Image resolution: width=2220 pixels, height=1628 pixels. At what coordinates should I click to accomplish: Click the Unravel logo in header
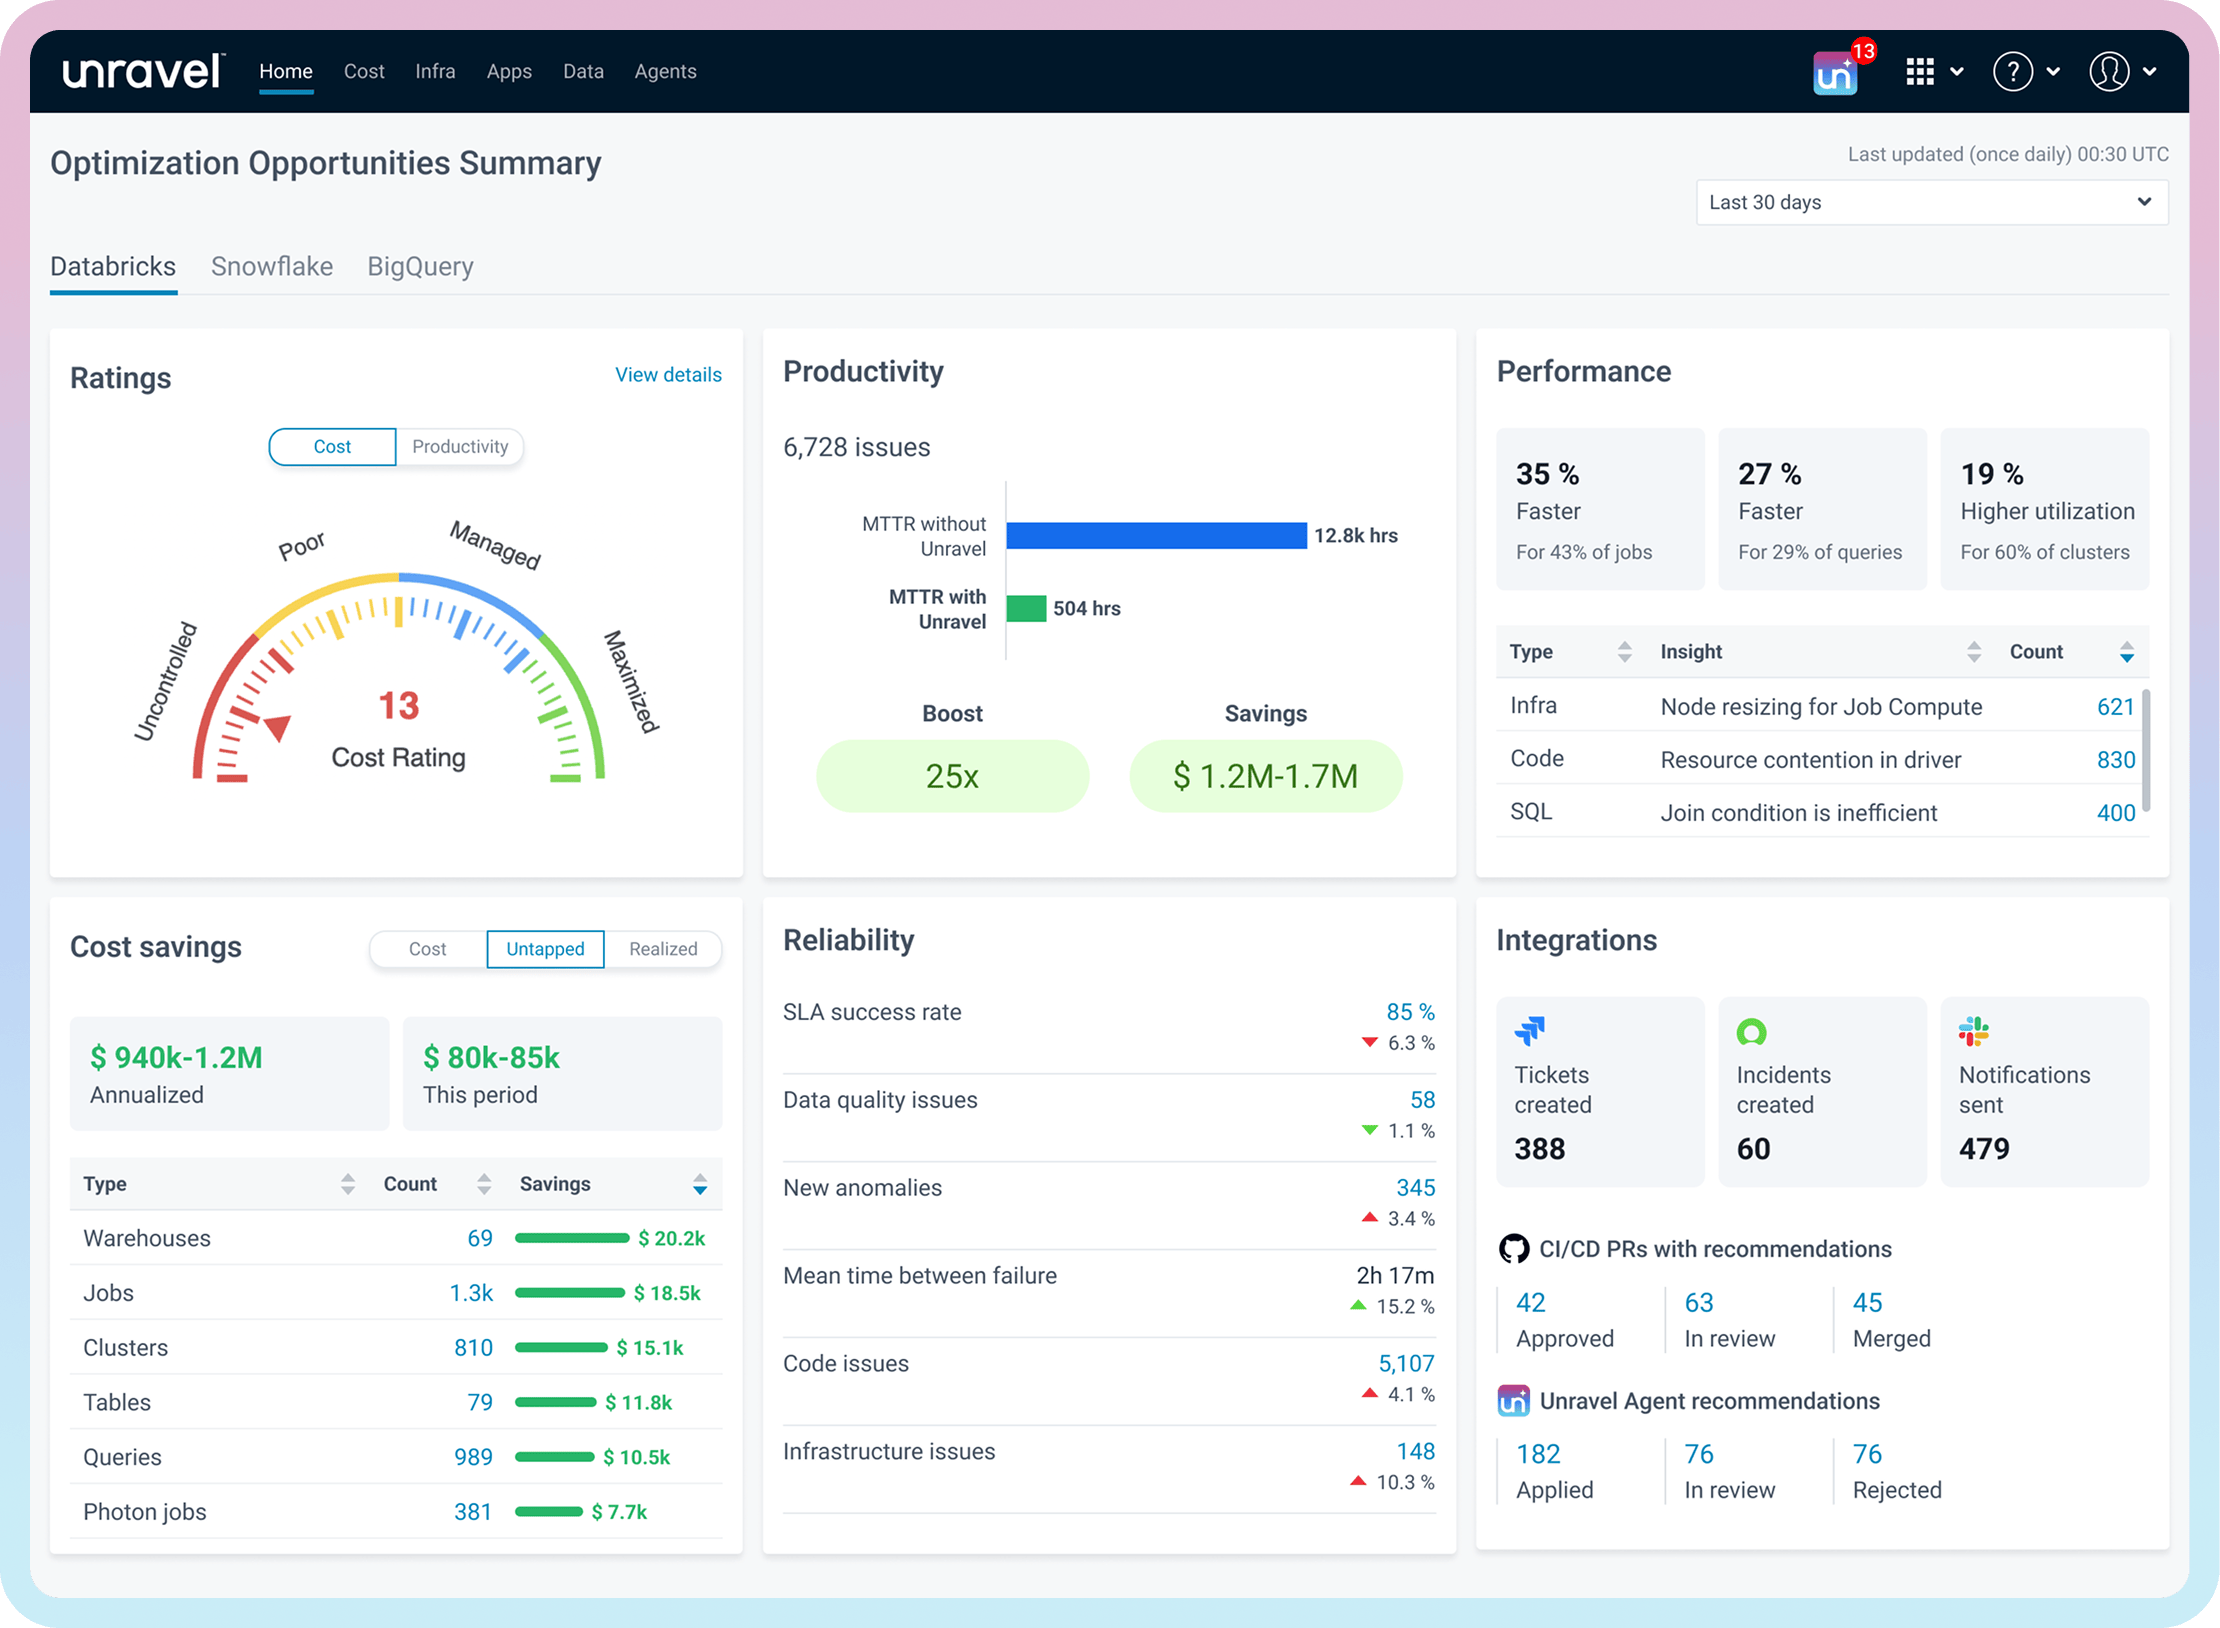[142, 71]
